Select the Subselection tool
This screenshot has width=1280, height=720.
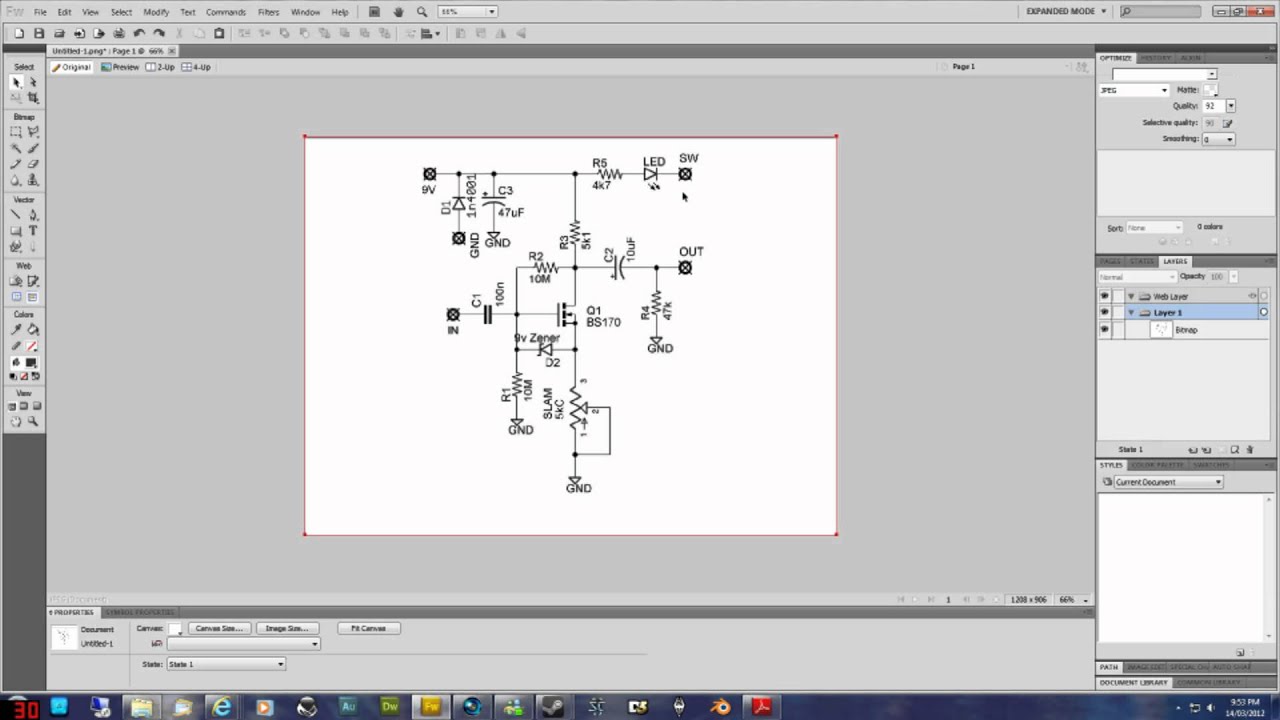click(x=33, y=82)
